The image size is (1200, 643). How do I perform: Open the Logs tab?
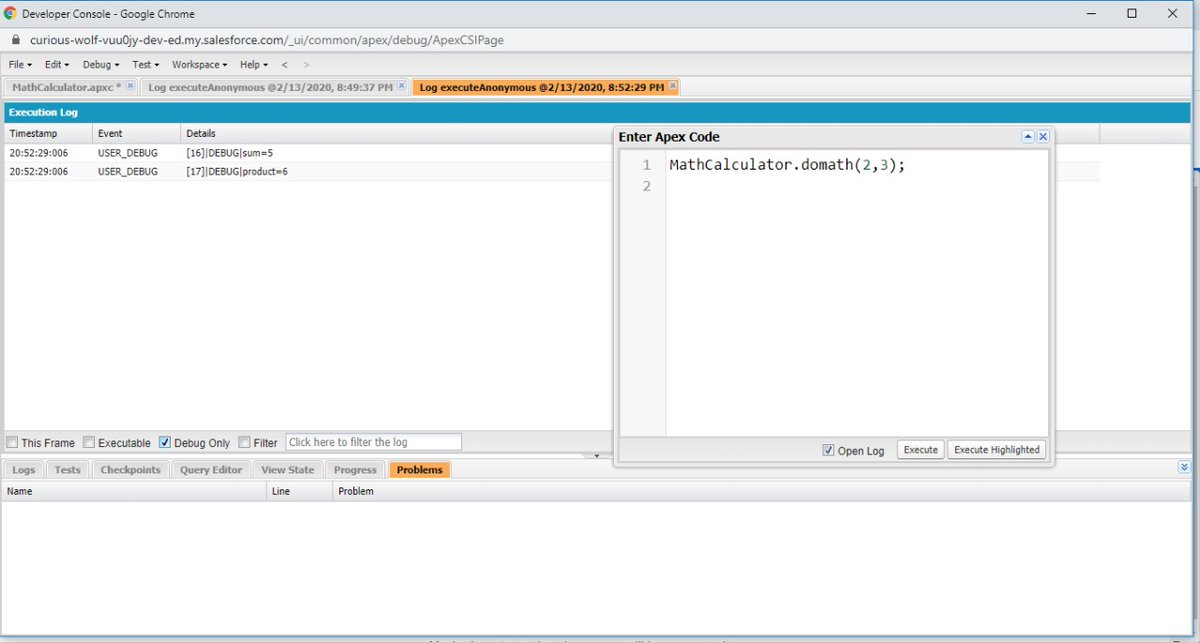tap(24, 470)
